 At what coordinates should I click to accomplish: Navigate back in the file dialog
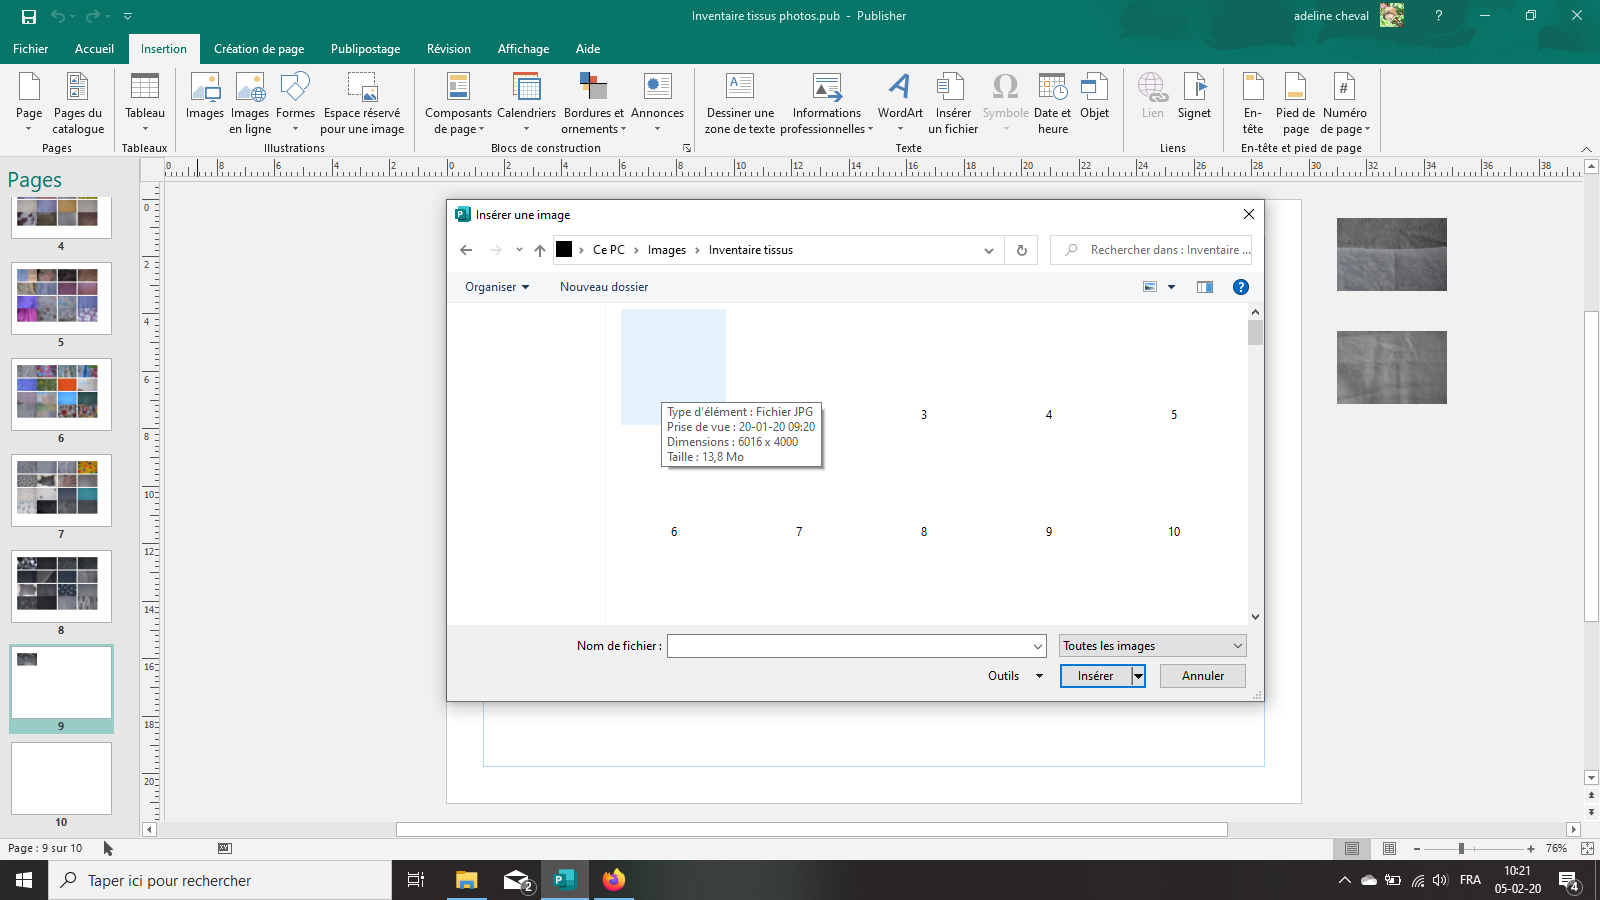click(x=466, y=250)
